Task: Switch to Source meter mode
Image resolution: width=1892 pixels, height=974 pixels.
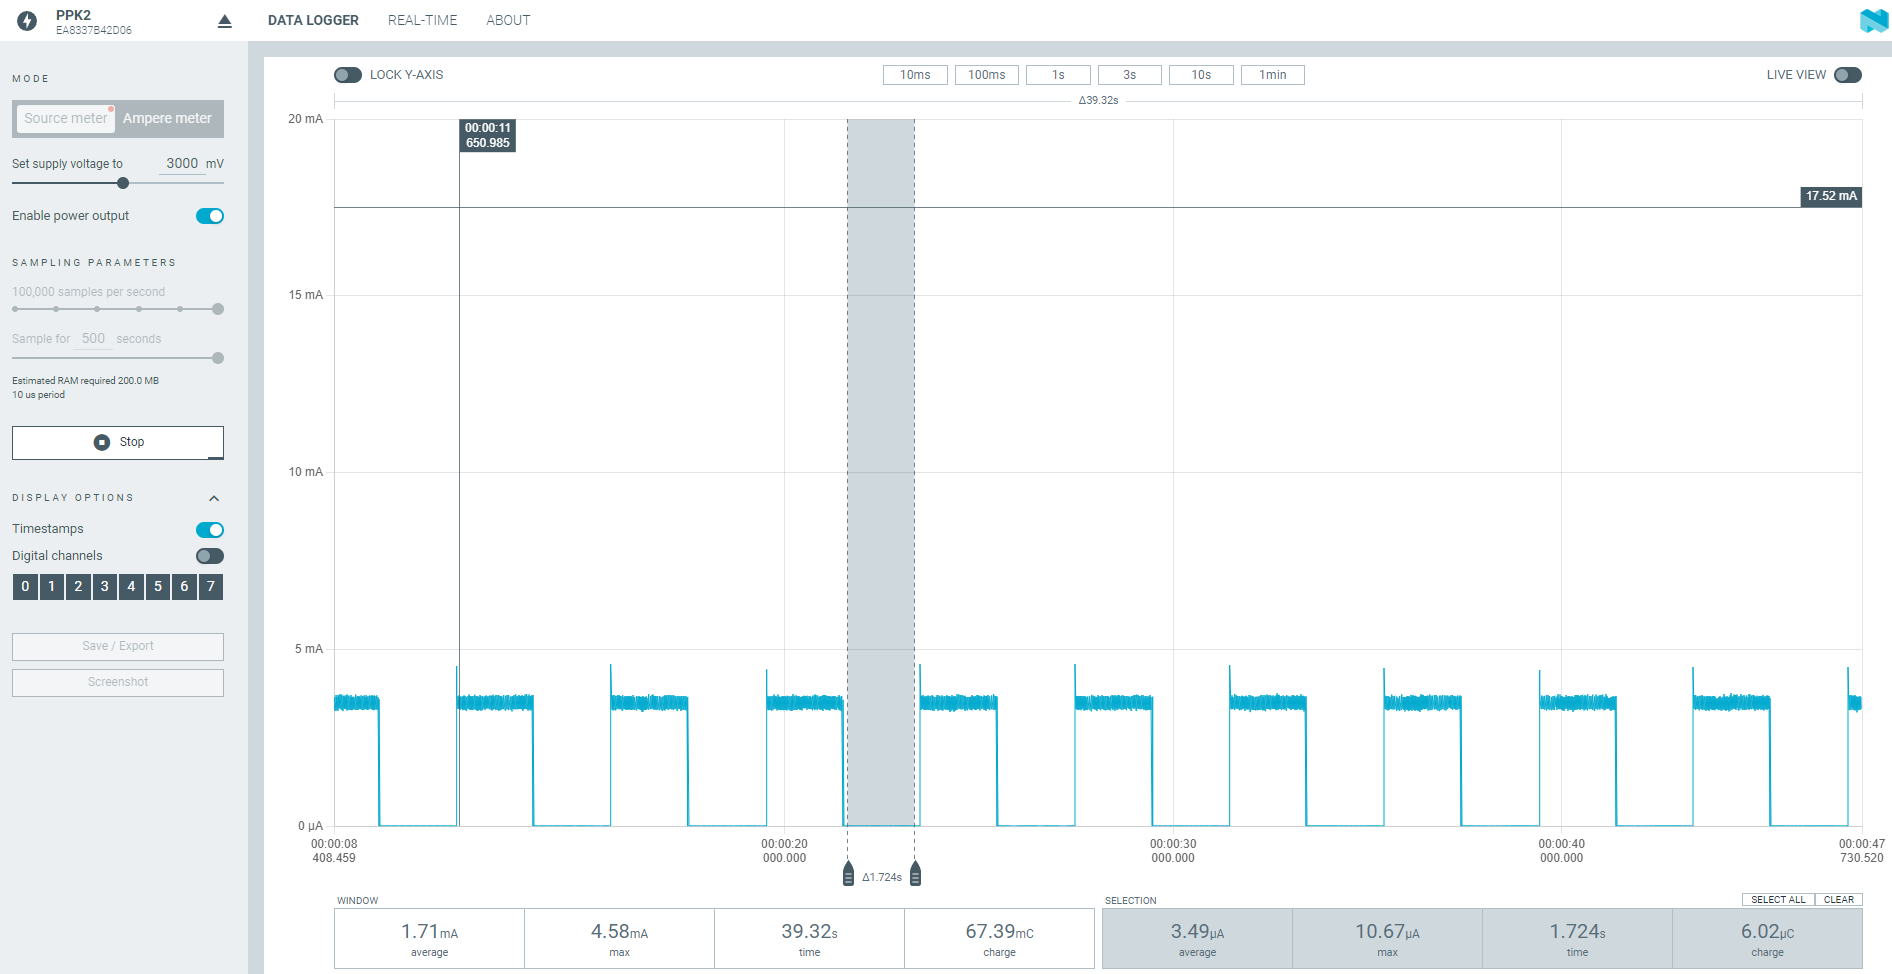Action: click(x=65, y=118)
